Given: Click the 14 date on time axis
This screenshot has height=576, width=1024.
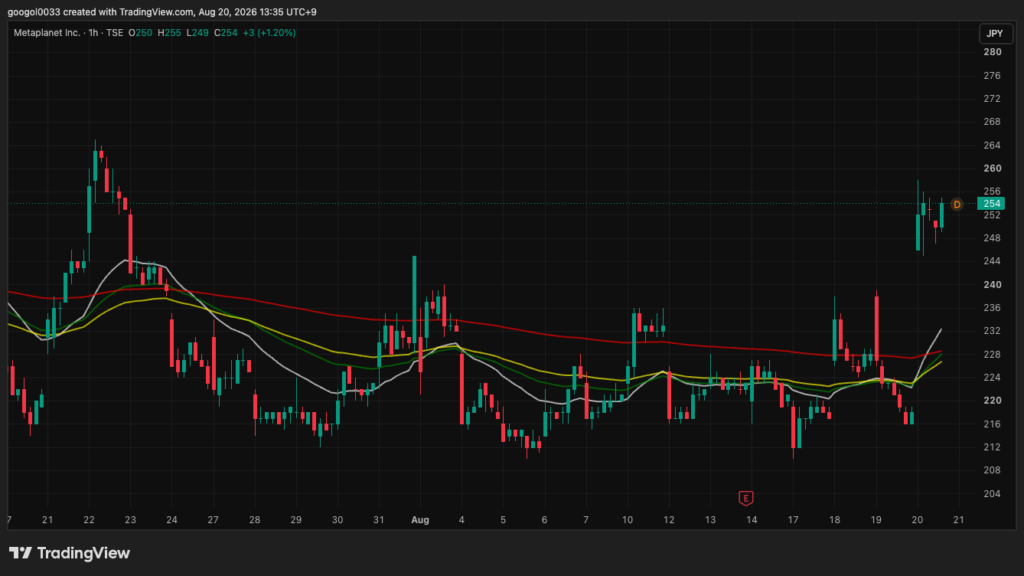Looking at the screenshot, I should tap(752, 520).
